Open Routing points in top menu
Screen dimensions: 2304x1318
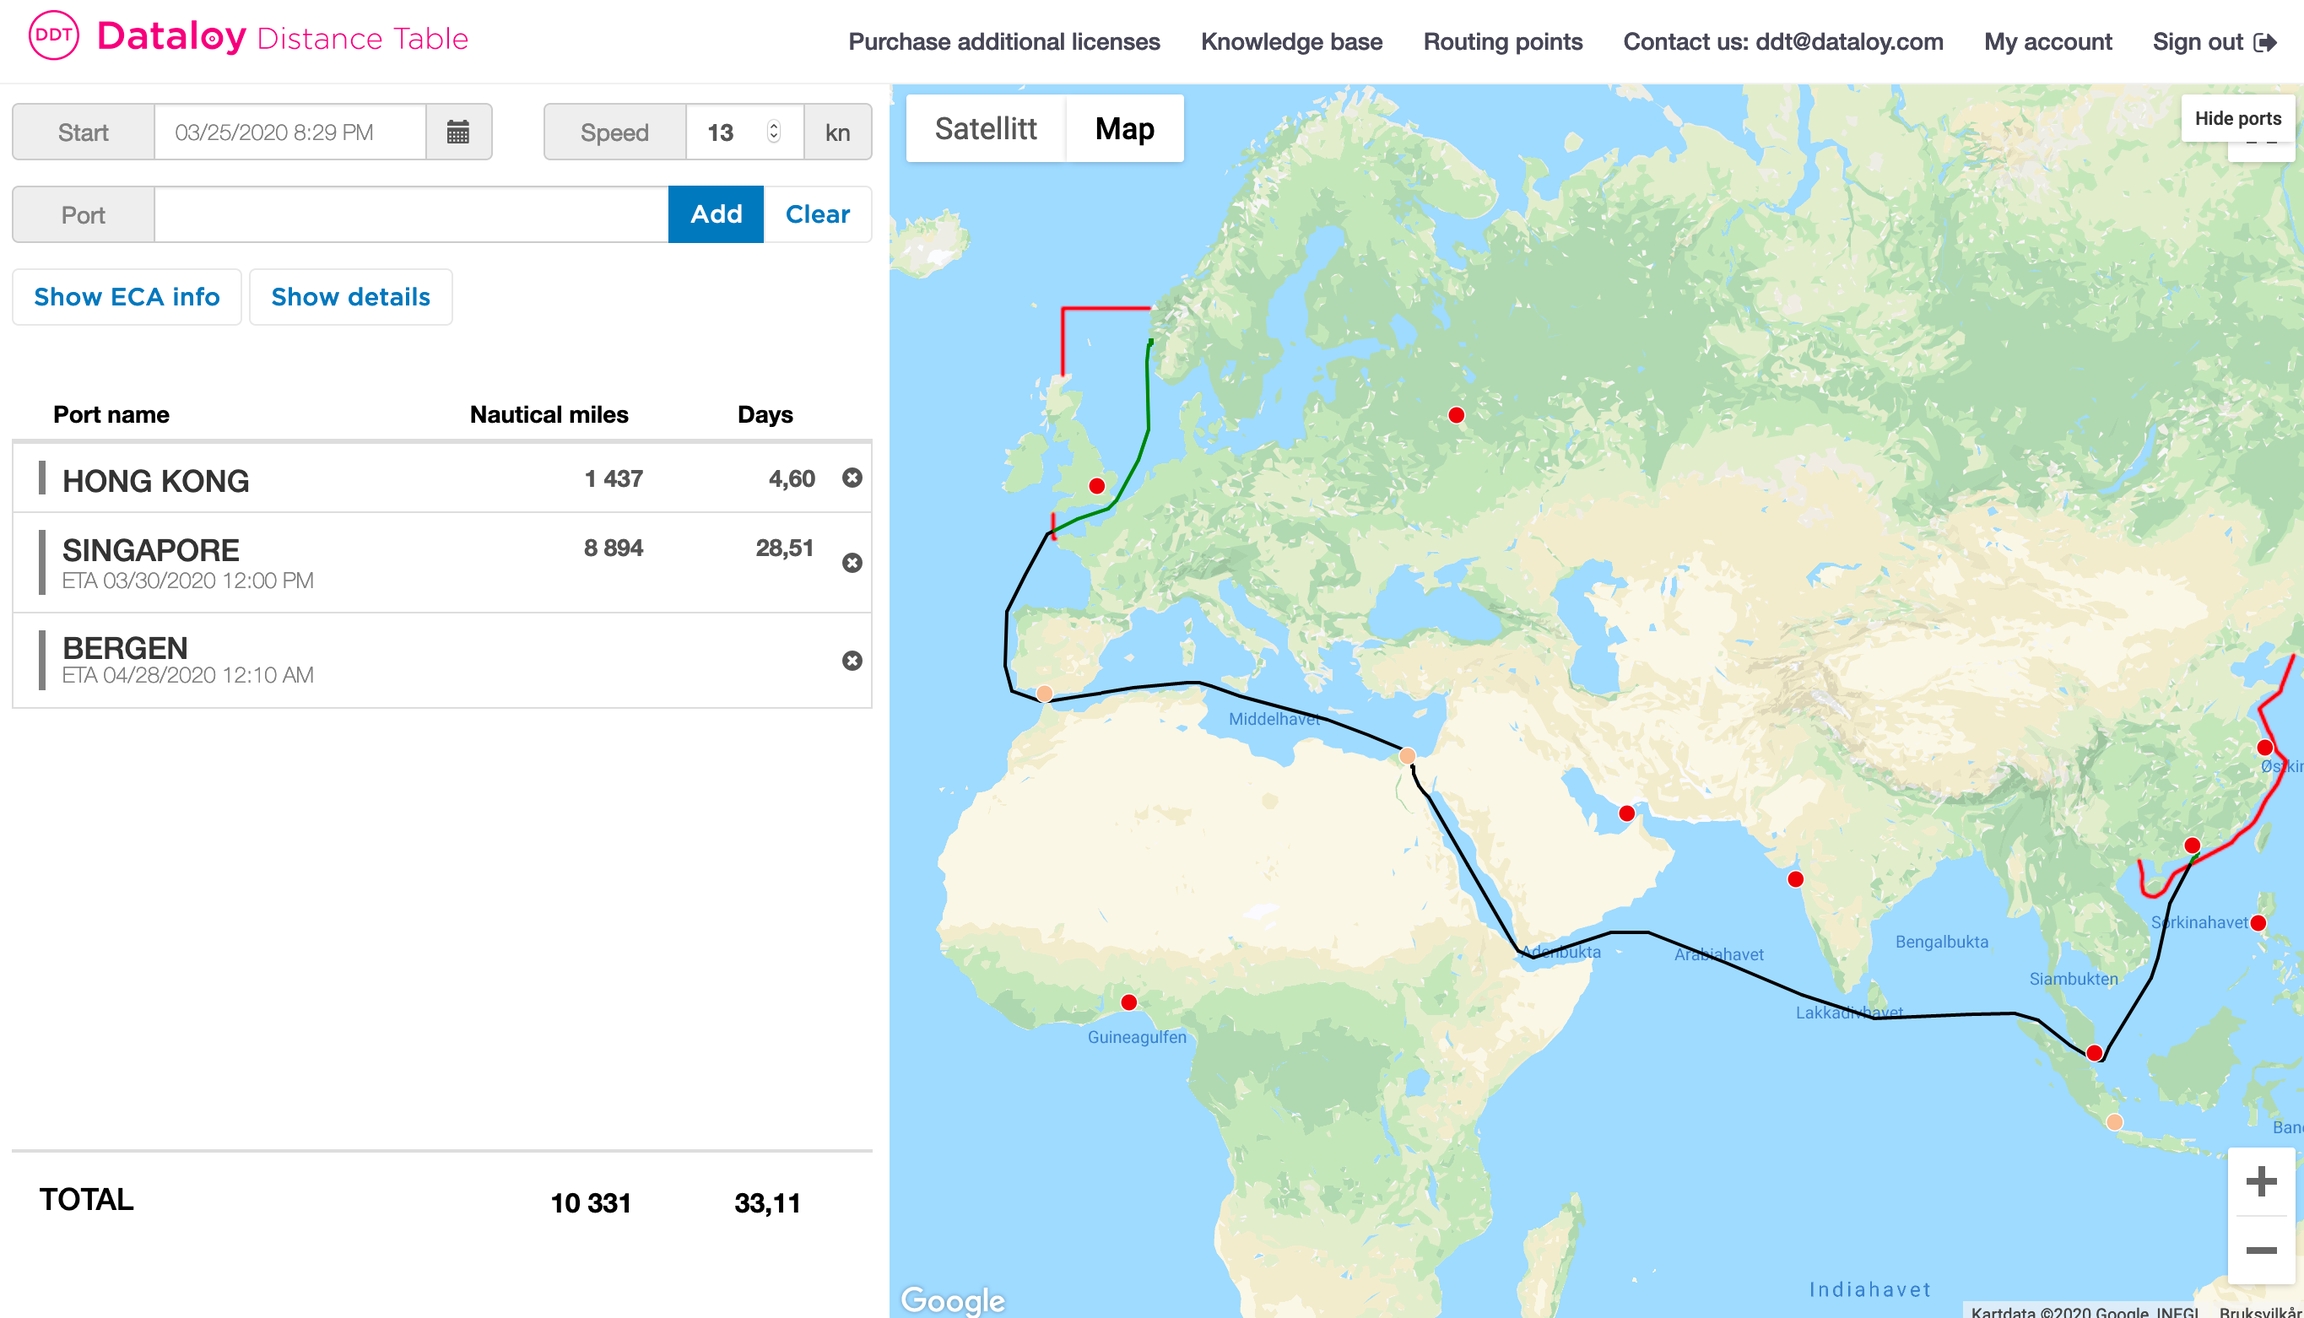(1502, 42)
